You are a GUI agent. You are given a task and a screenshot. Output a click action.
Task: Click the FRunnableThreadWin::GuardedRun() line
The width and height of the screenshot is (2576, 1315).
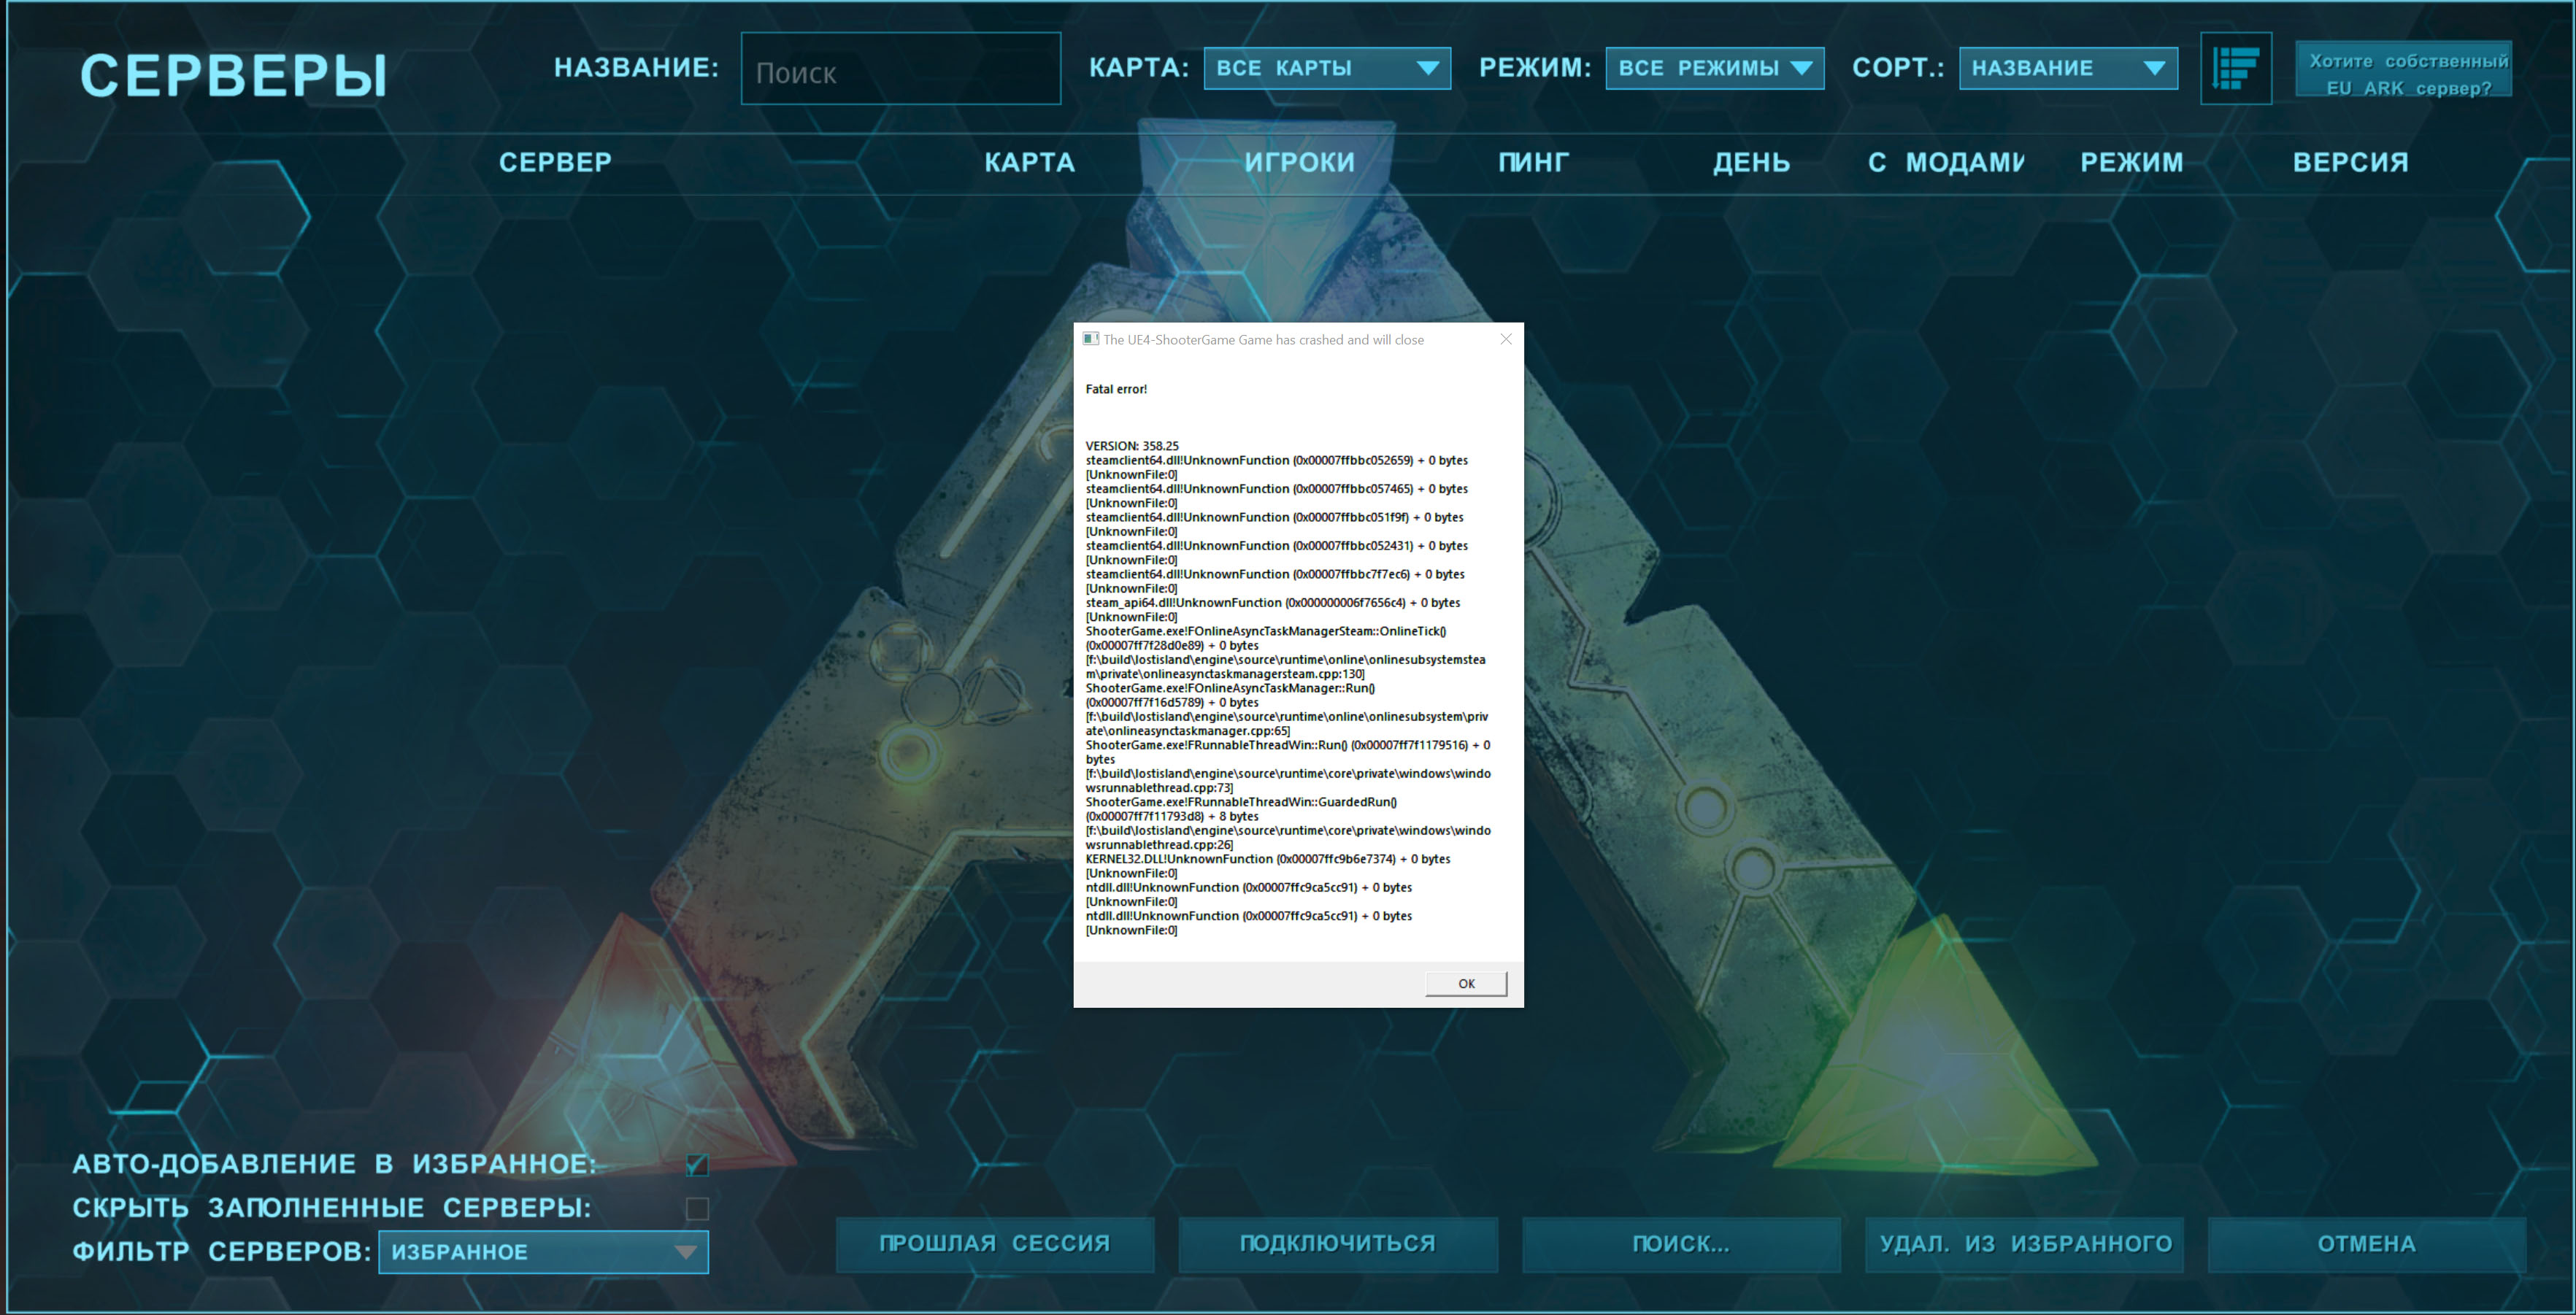point(1241,802)
